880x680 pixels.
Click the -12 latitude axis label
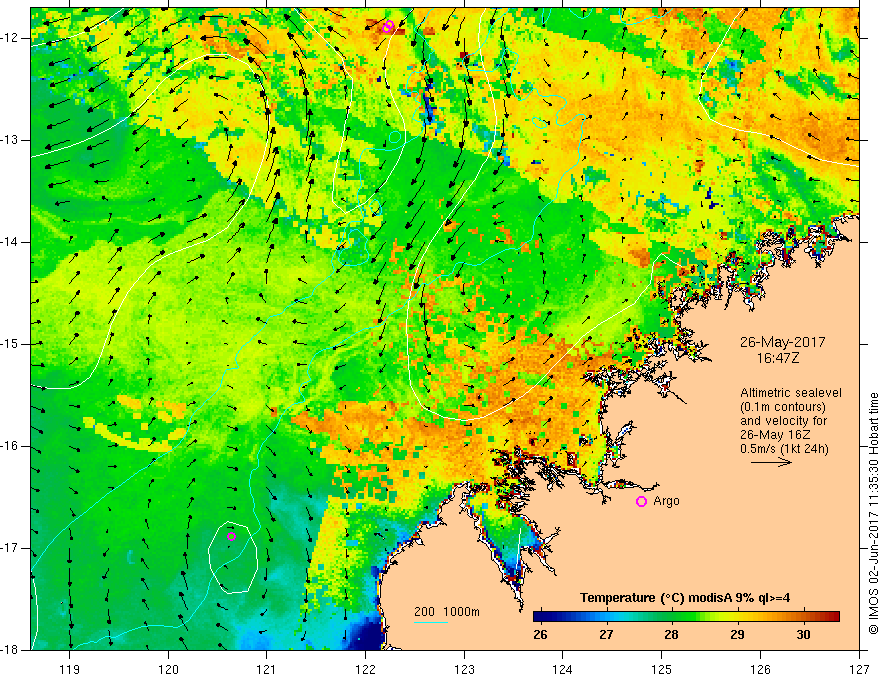(x=11, y=38)
